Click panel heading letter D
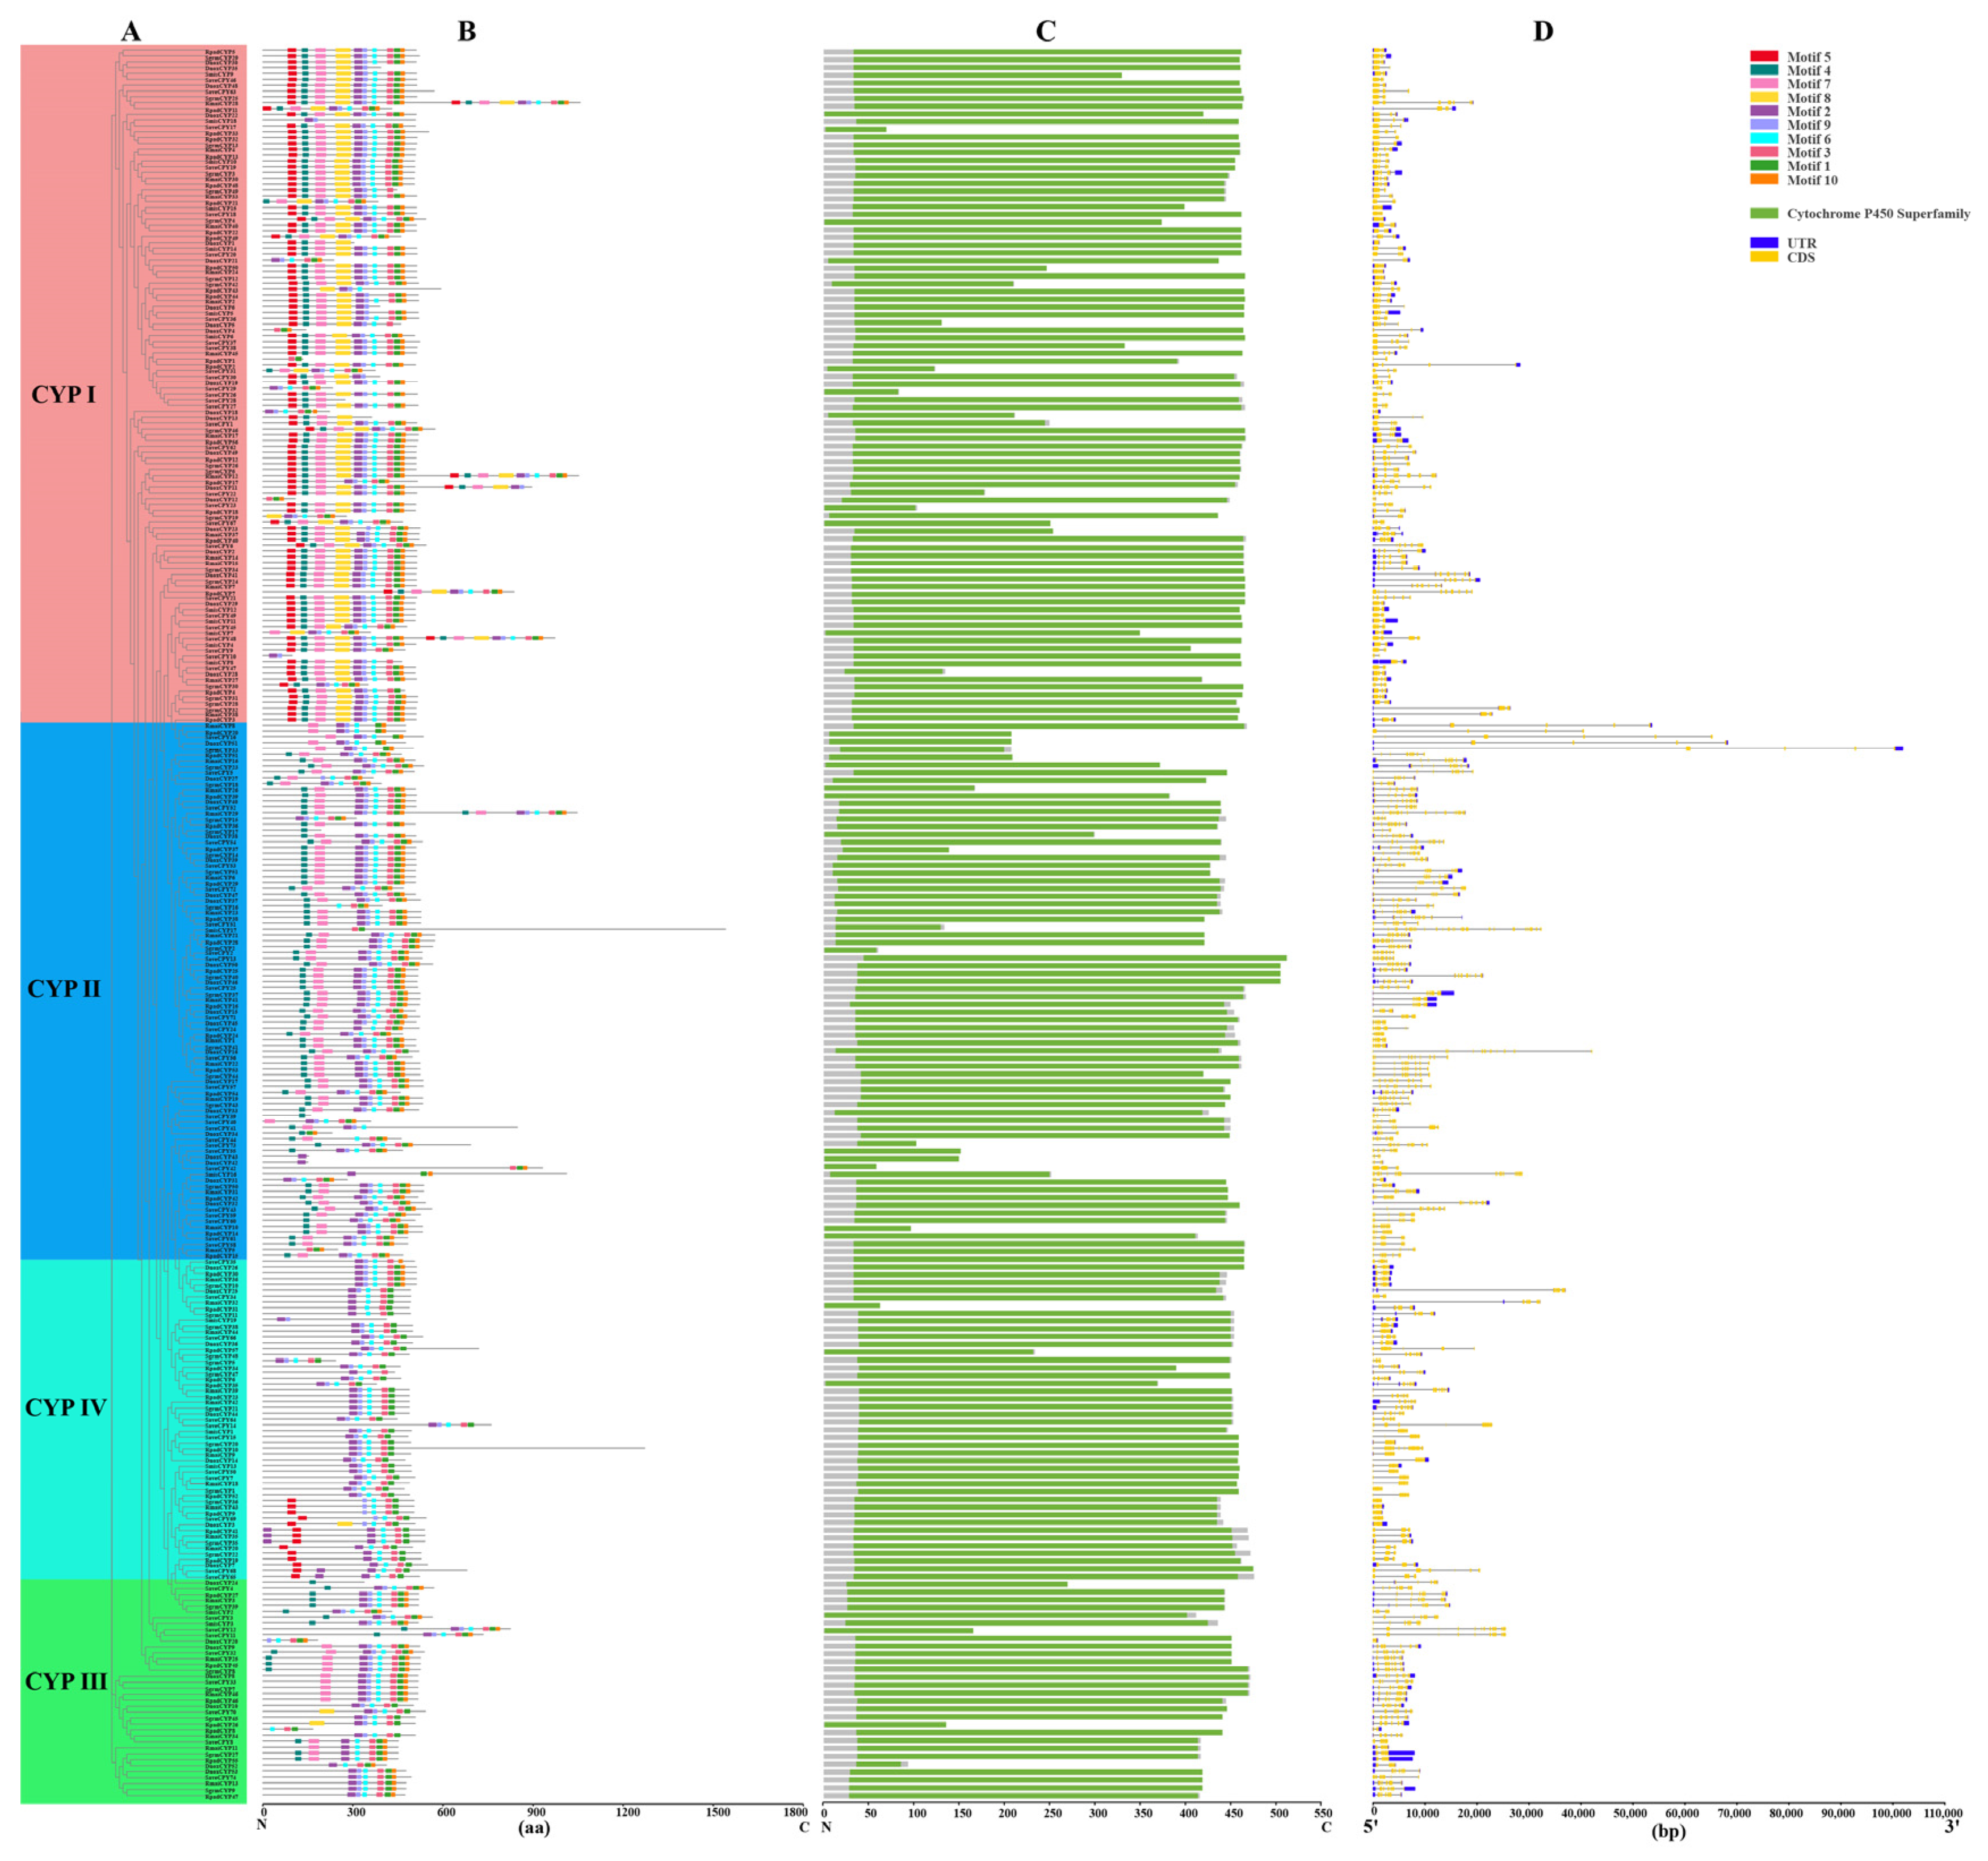1988x1861 pixels. 1543,32
